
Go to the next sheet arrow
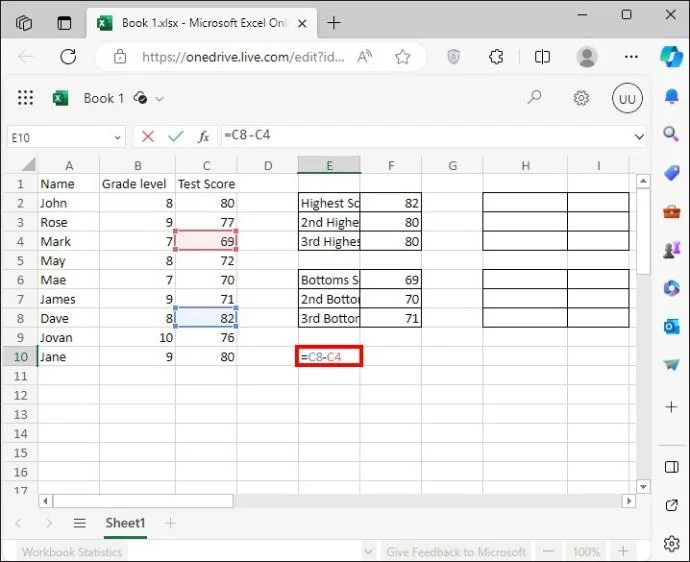pyautogui.click(x=49, y=523)
